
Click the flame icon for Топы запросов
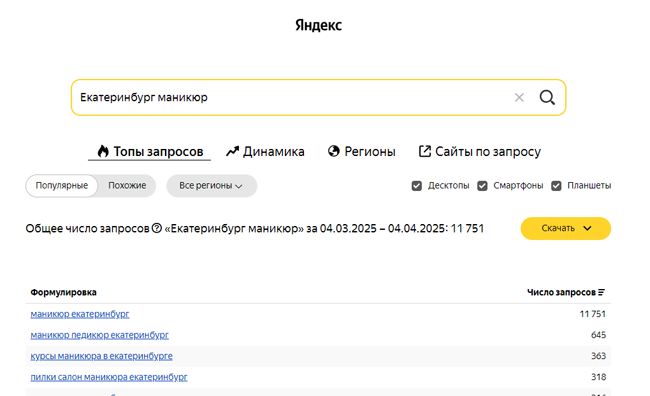[x=103, y=151]
